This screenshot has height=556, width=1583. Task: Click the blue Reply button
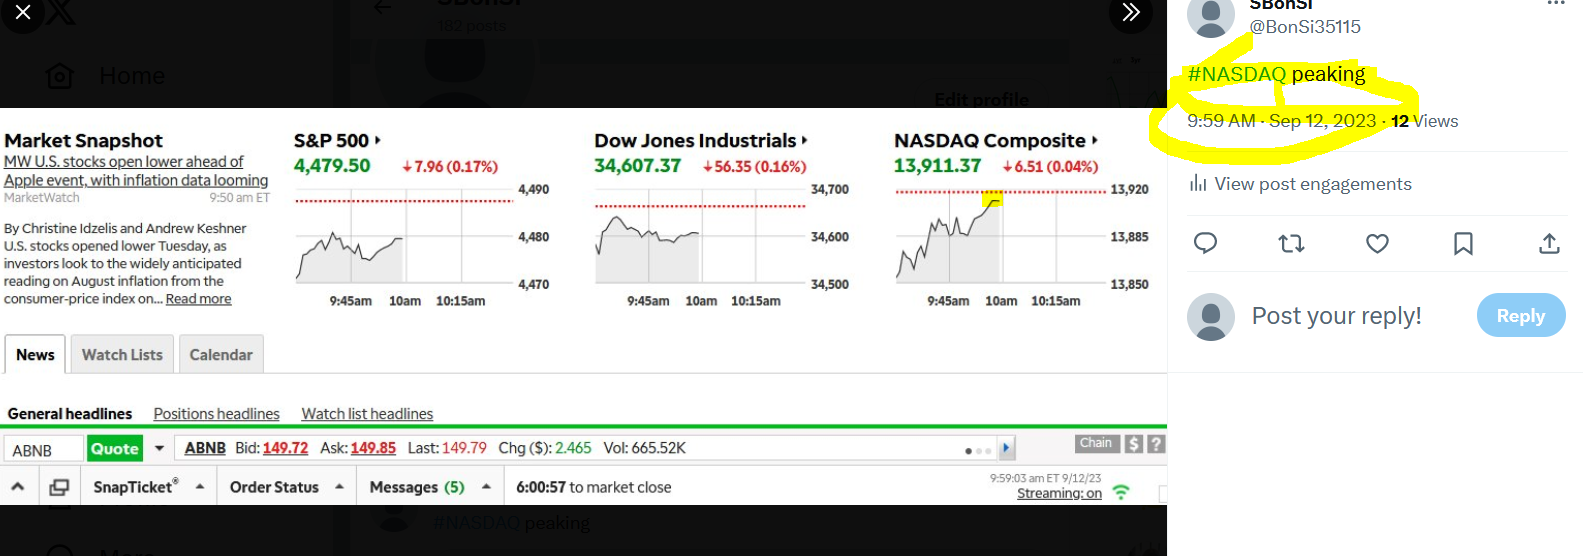click(1520, 316)
